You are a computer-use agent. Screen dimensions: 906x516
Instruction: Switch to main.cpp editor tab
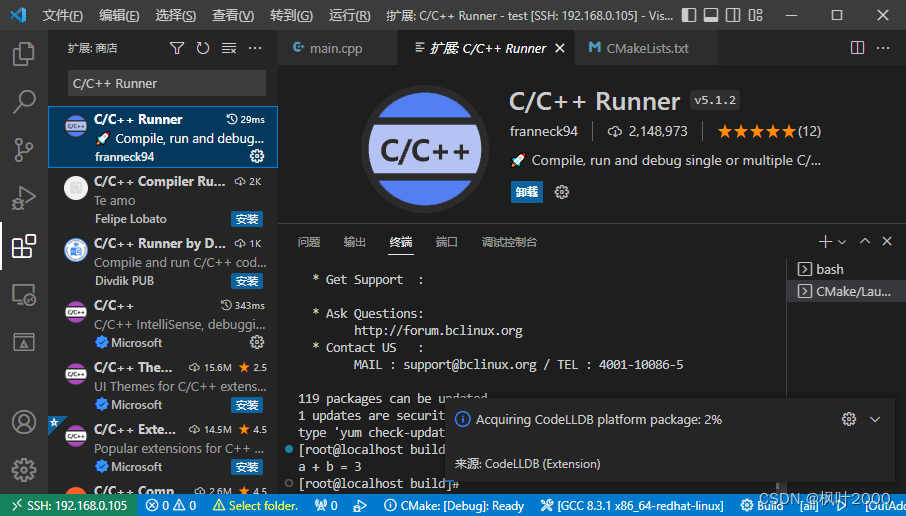(337, 48)
